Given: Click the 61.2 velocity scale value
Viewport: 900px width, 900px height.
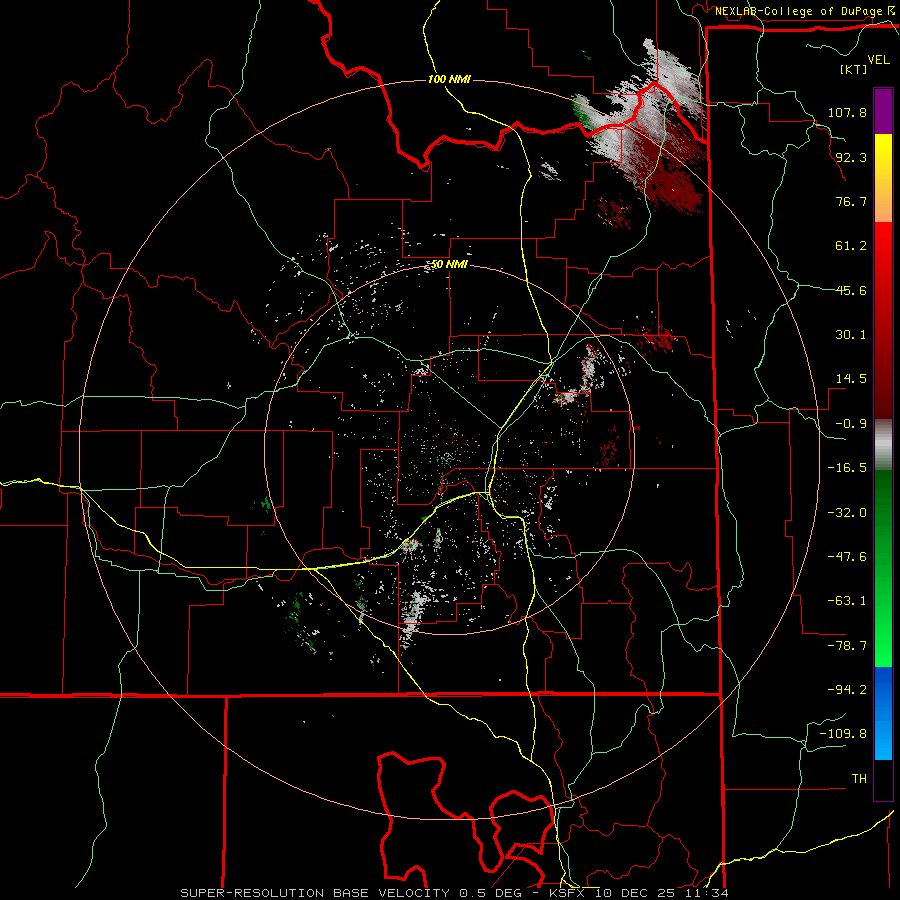Looking at the screenshot, I should [x=851, y=246].
